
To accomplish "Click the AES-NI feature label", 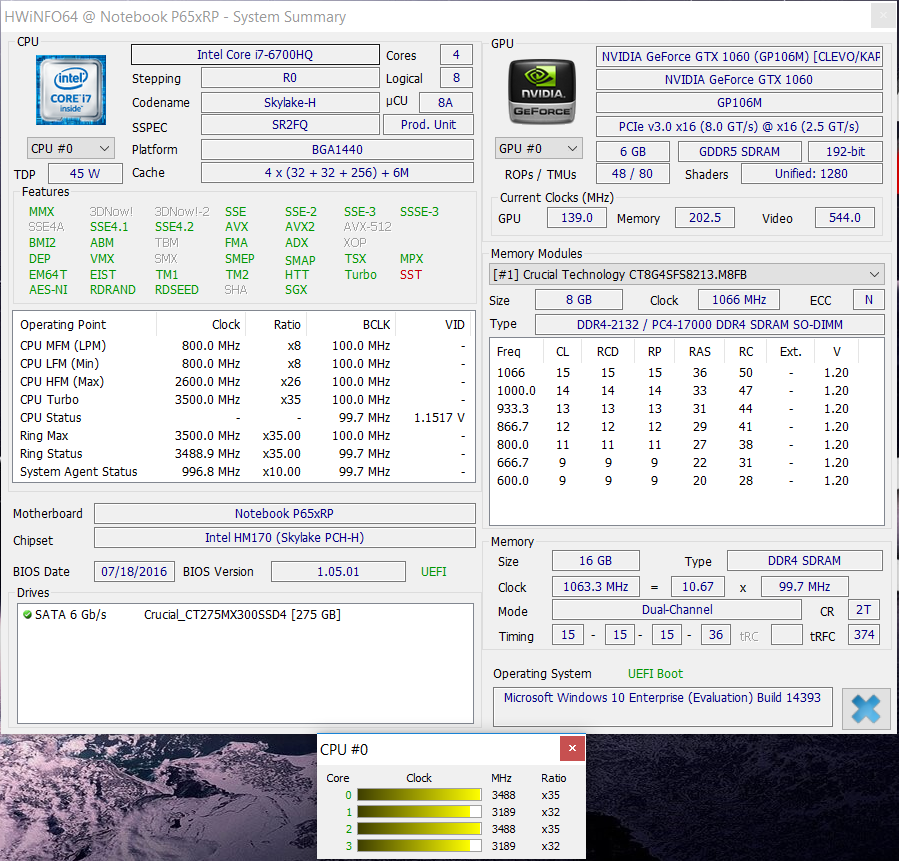I will tap(48, 290).
